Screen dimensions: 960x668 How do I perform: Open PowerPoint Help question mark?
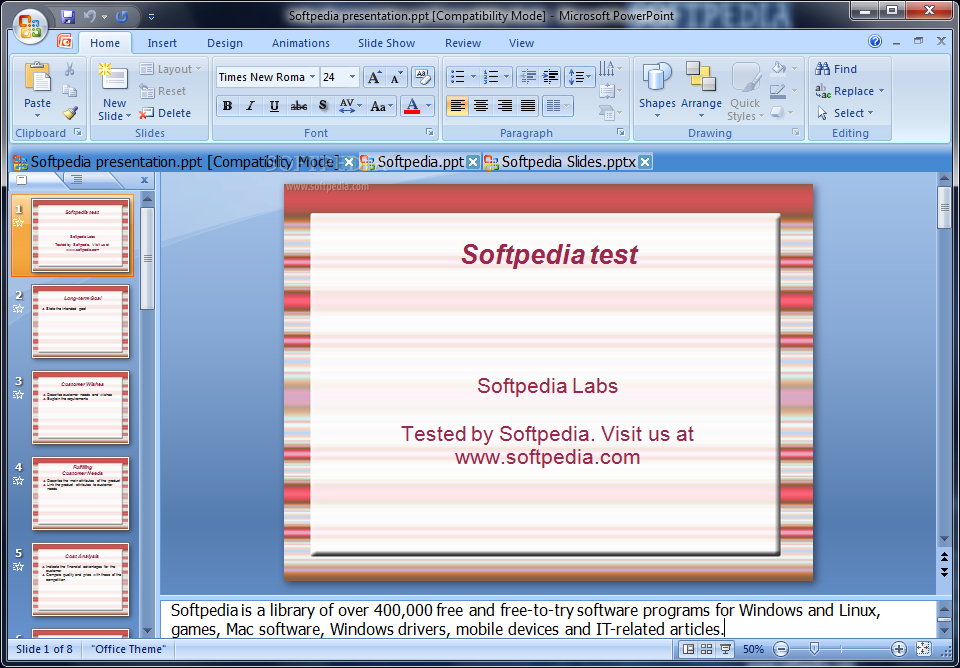pyautogui.click(x=876, y=41)
